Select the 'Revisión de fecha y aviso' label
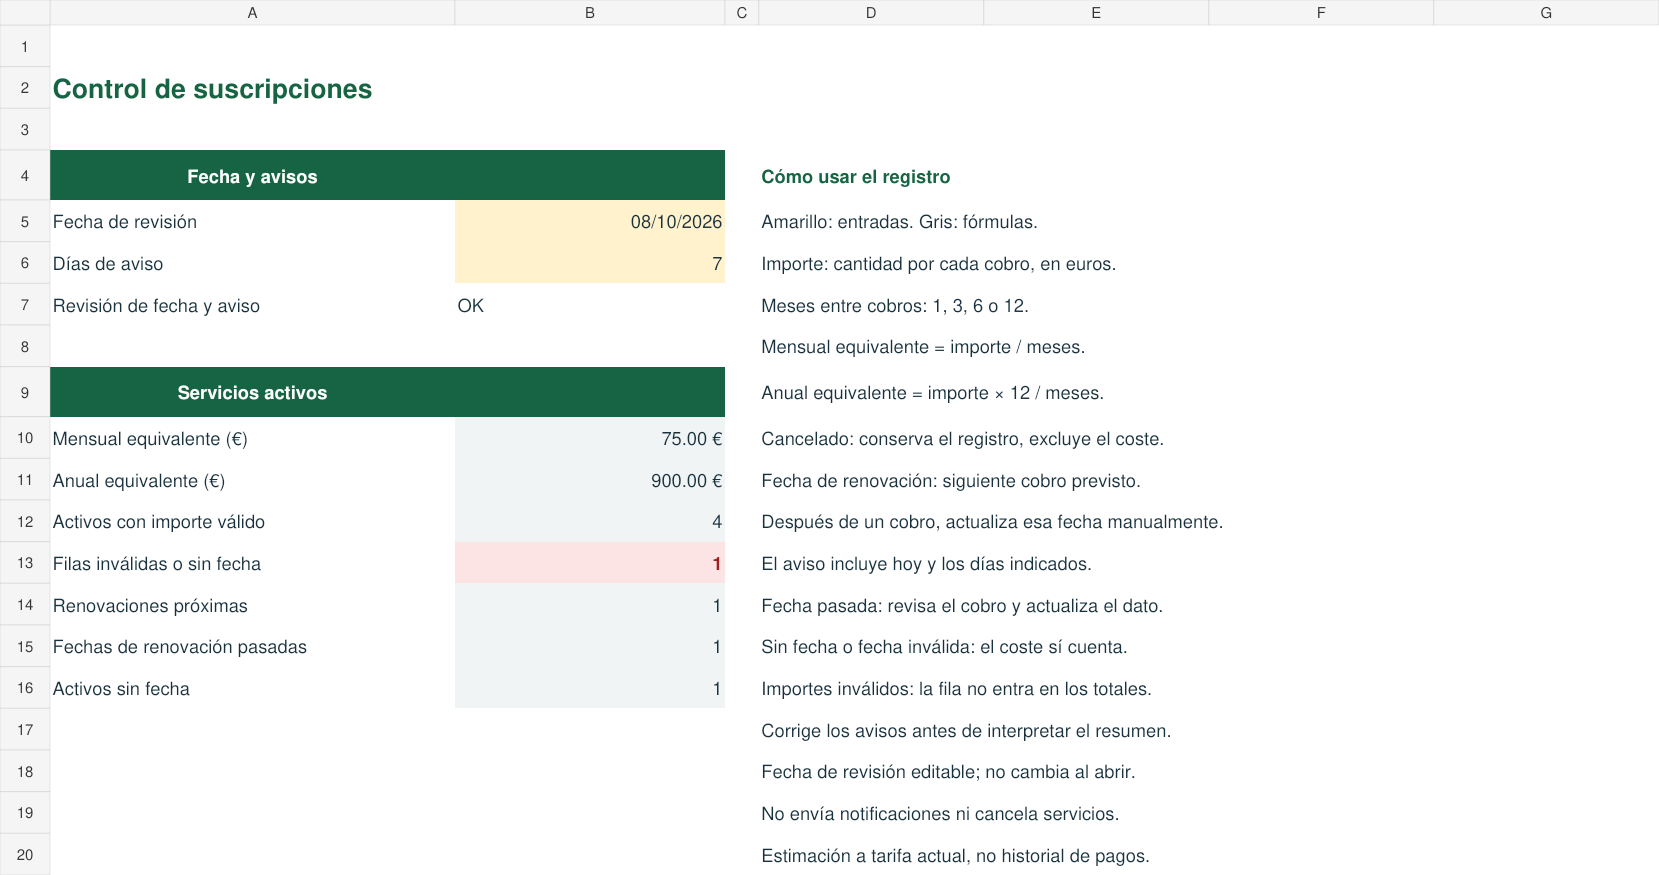Viewport: 1659px width, 875px height. click(156, 306)
